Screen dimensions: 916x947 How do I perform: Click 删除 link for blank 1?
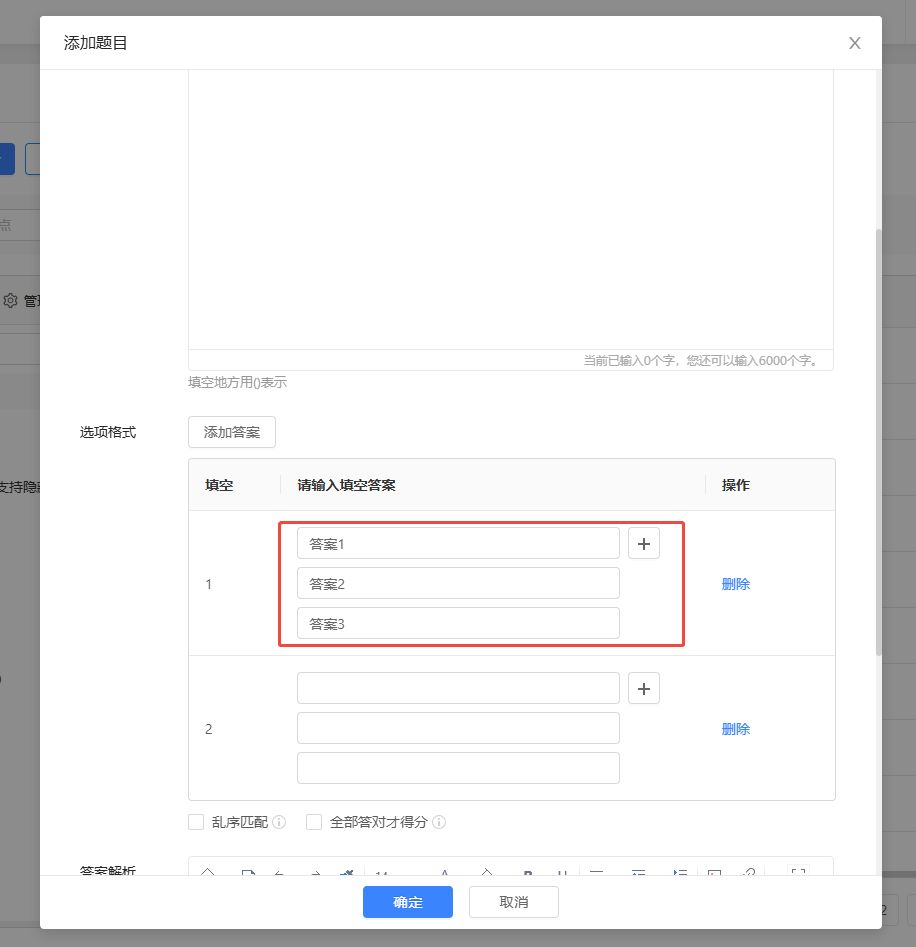[x=735, y=584]
